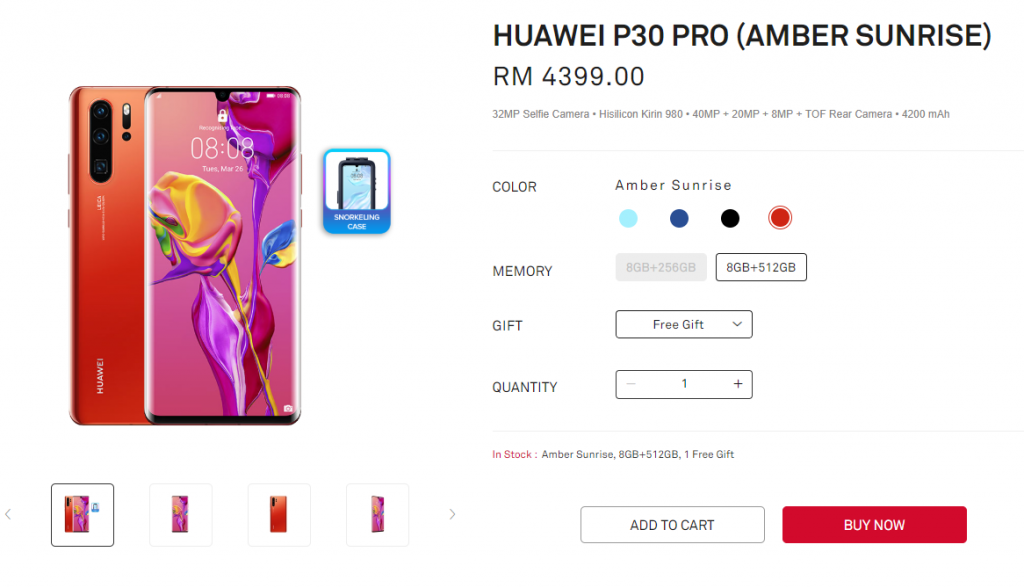Choose the Amber Sunrise red color swatch

tap(780, 218)
